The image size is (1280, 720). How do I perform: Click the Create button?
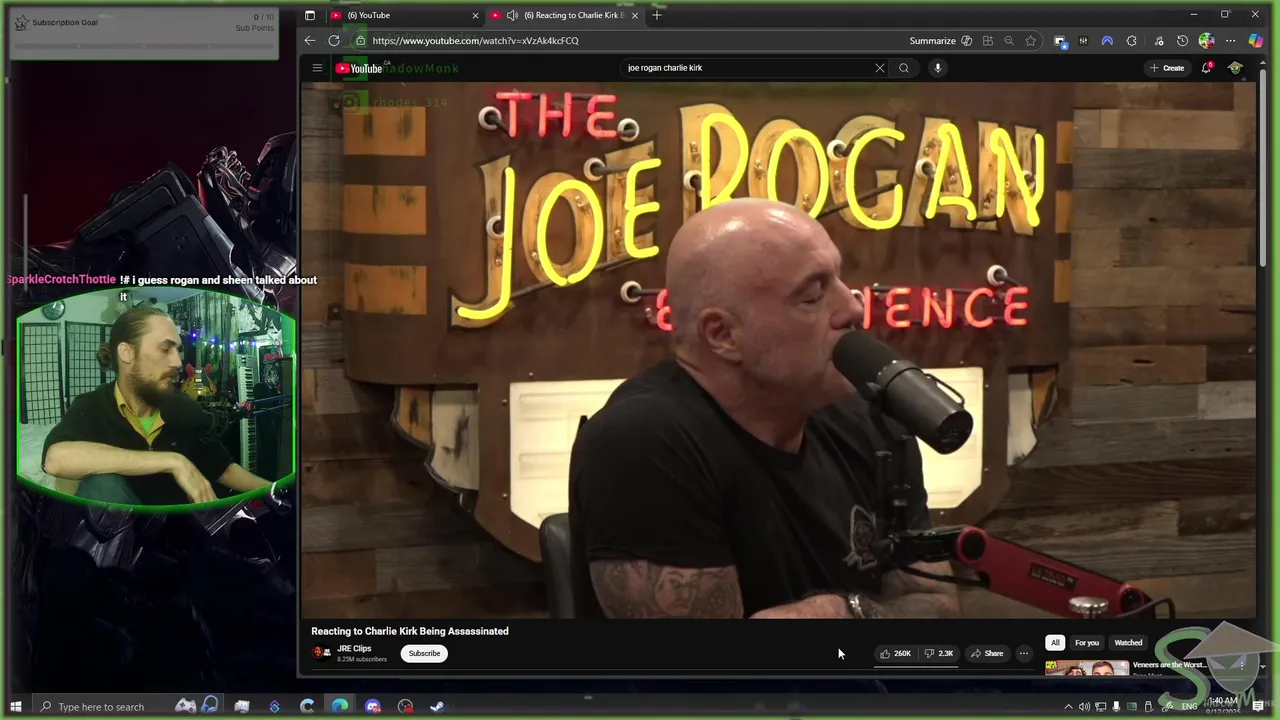pos(1167,68)
